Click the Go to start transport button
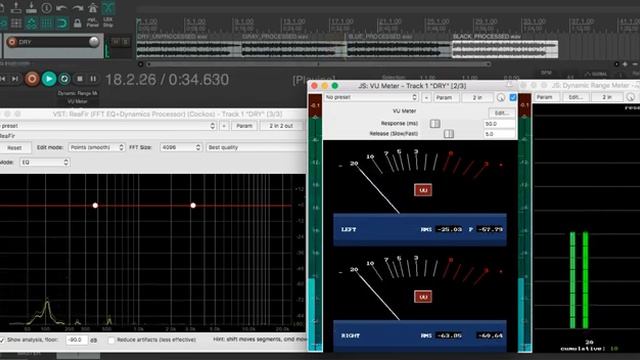Image resolution: width=640 pixels, height=360 pixels. click(x=3, y=79)
